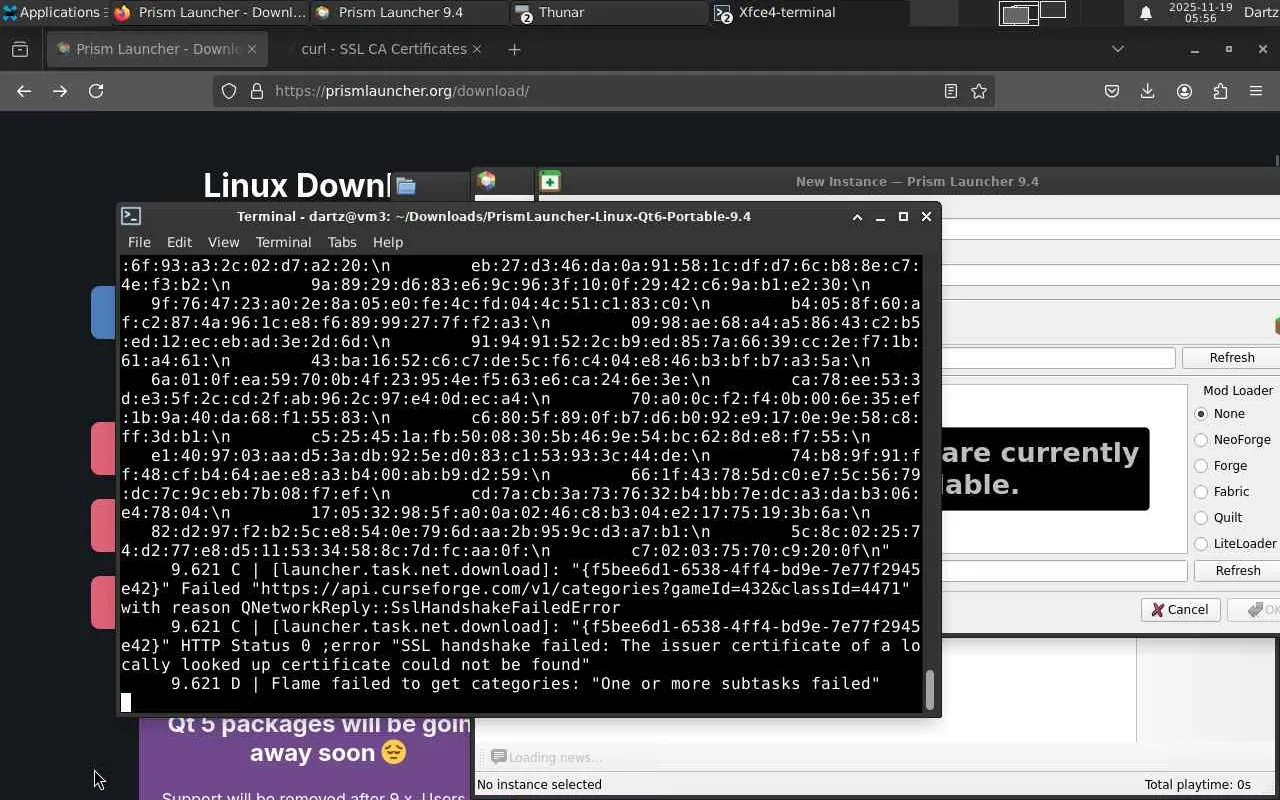
Task: Show site security info via the padlock
Action: 257,91
